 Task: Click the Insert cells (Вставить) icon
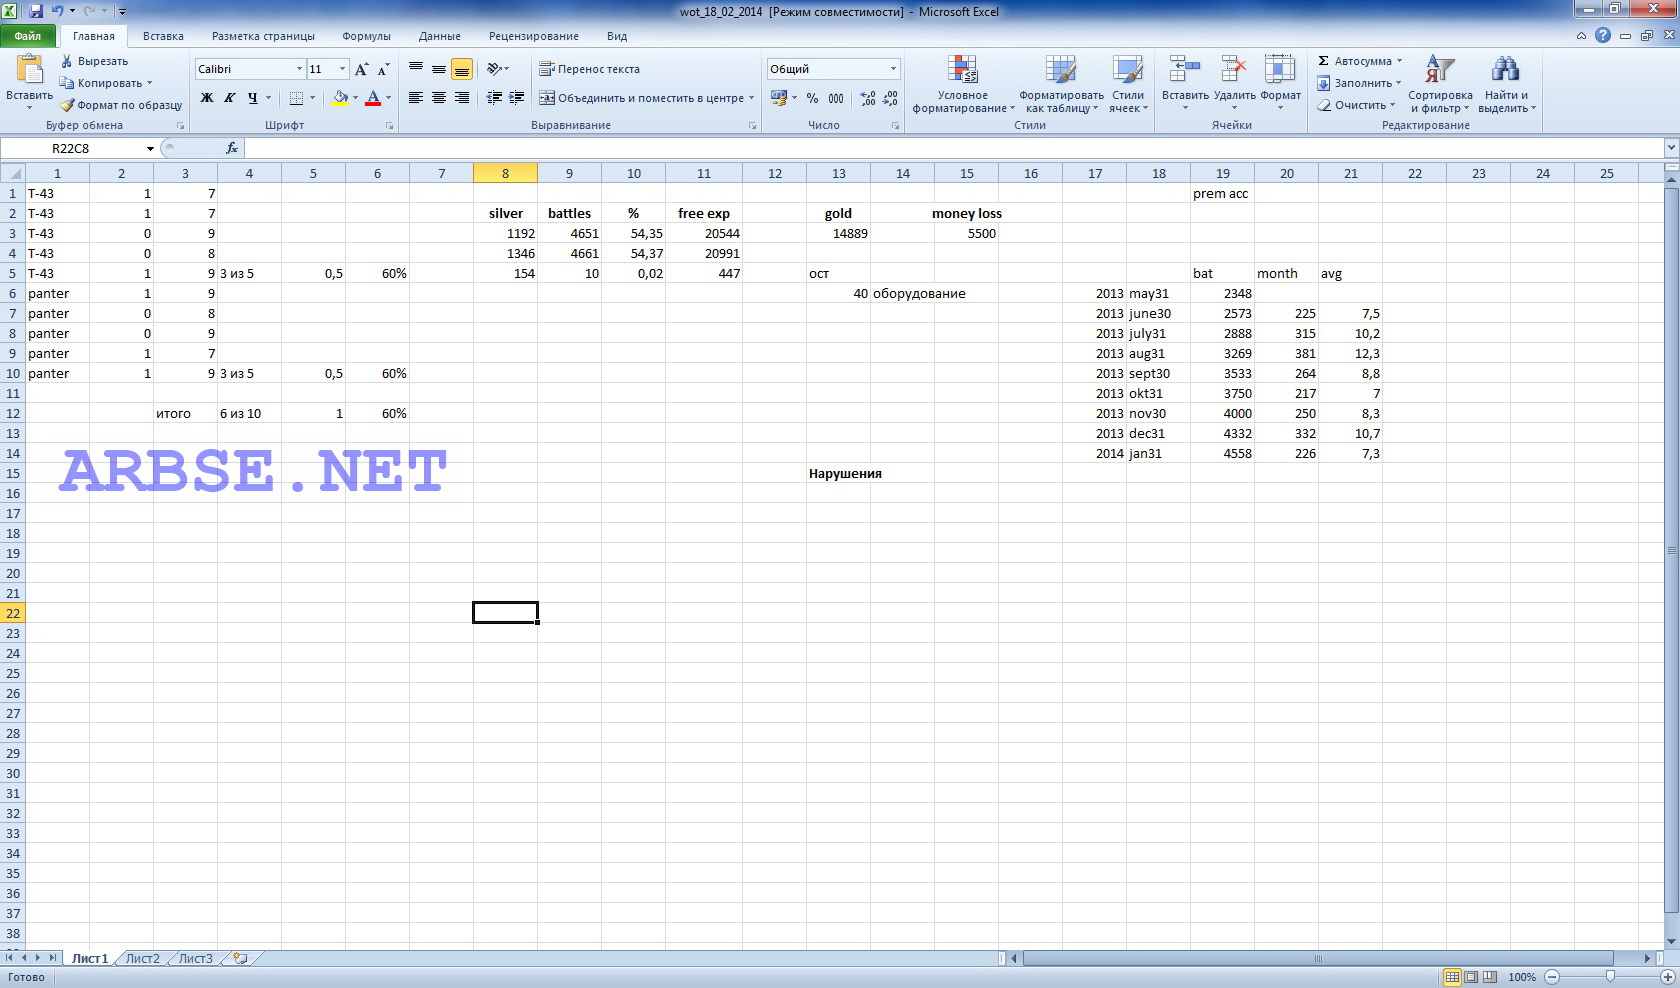pos(1185,70)
